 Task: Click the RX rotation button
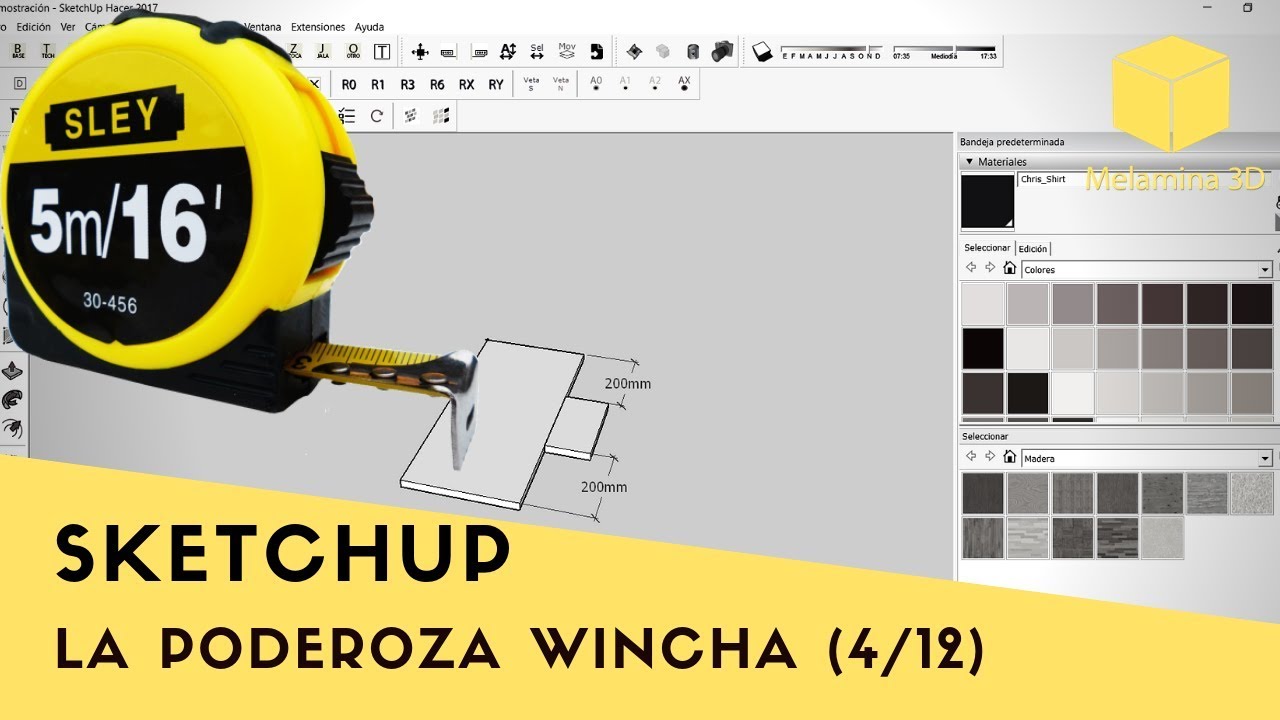point(467,85)
